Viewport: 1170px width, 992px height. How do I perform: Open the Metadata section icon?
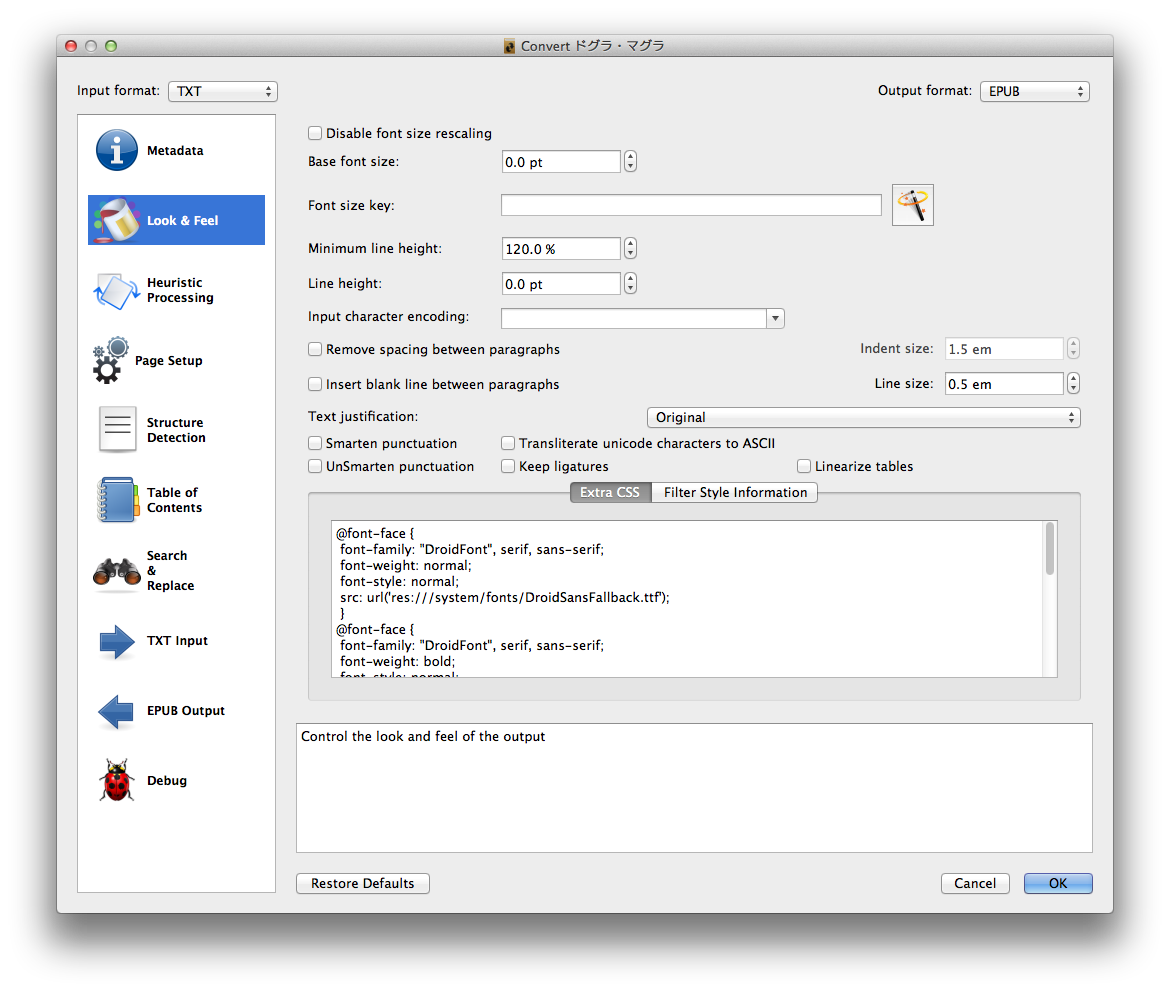pos(116,150)
